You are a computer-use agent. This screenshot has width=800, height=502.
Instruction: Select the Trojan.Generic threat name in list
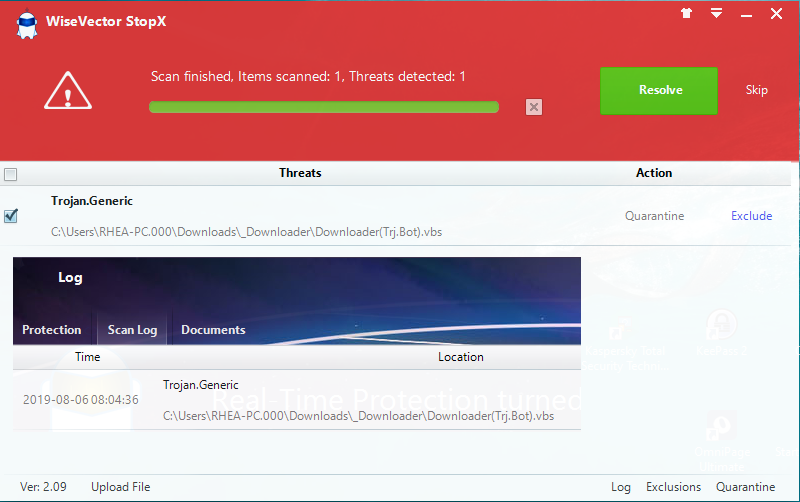92,201
